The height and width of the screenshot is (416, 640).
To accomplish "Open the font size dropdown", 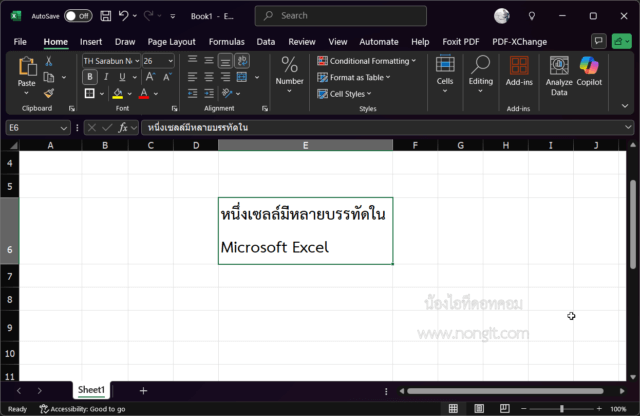I will click(171, 61).
